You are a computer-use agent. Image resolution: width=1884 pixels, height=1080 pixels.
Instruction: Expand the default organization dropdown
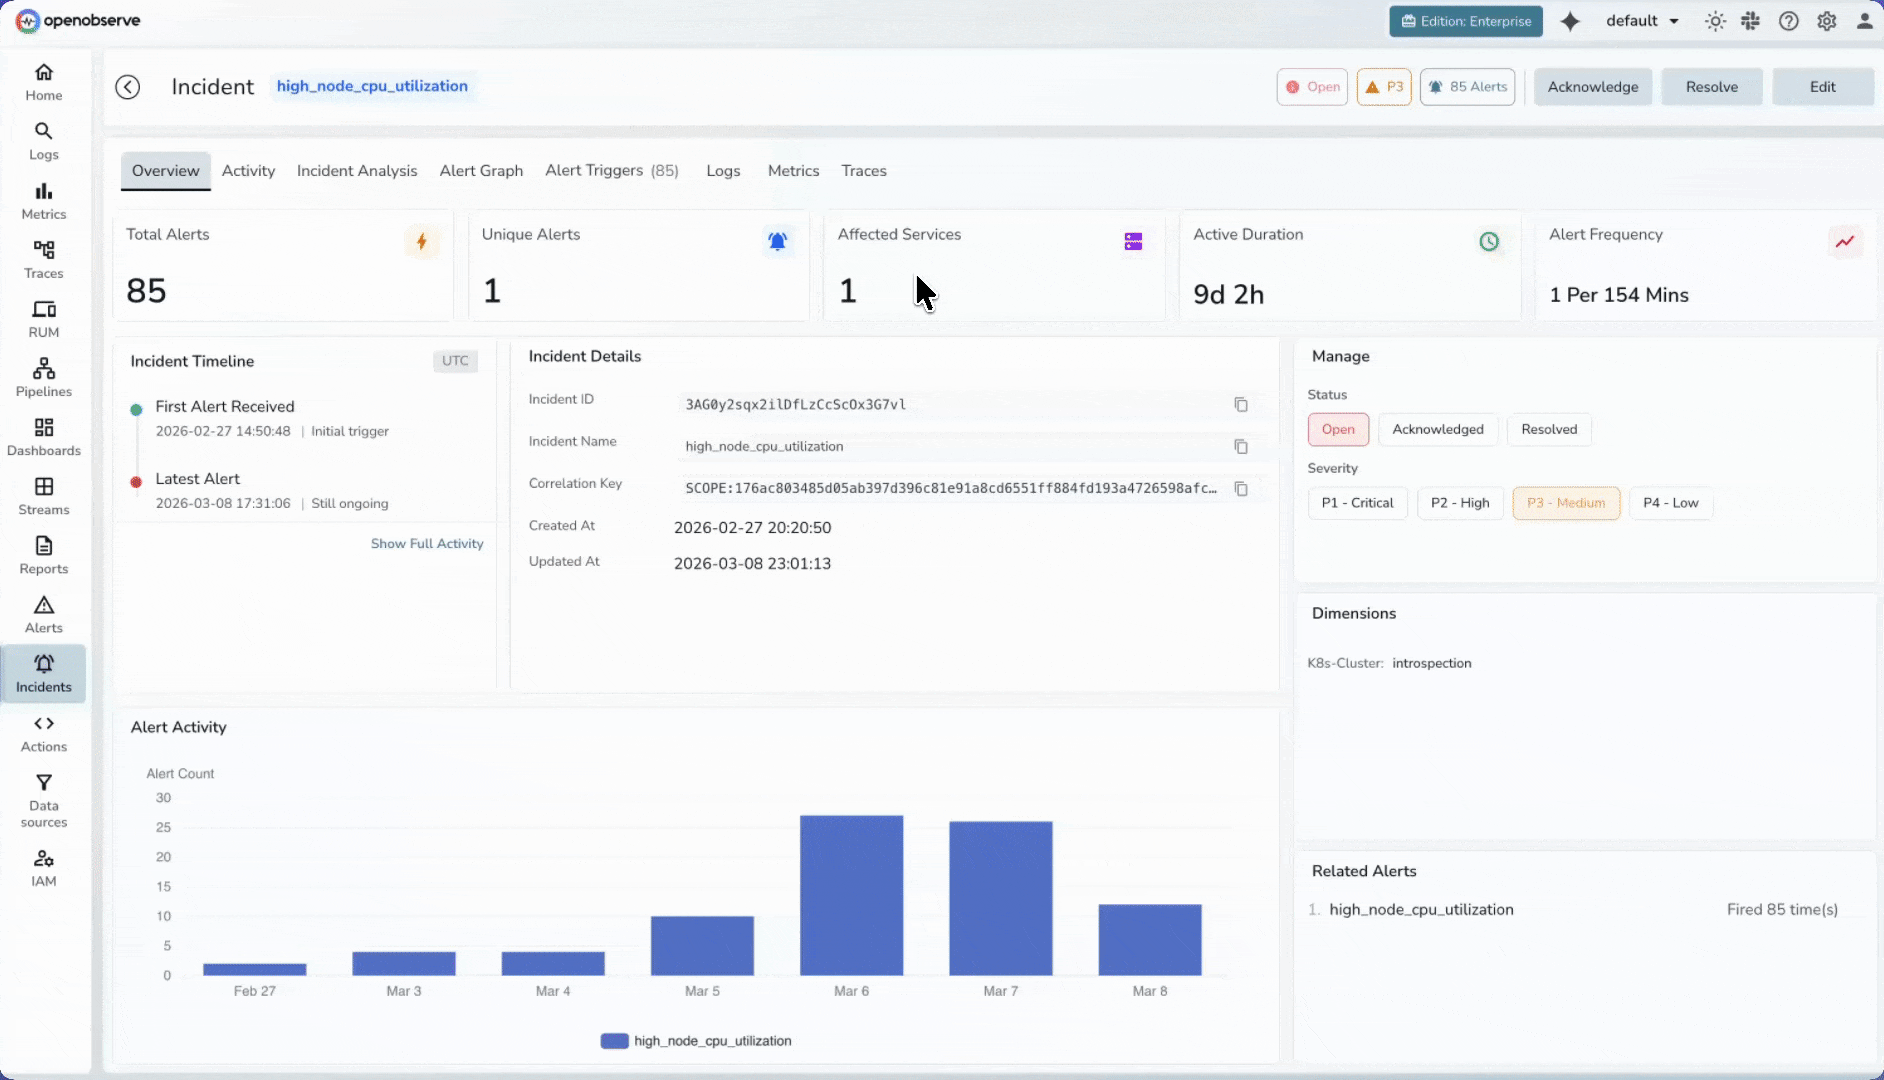pos(1642,21)
